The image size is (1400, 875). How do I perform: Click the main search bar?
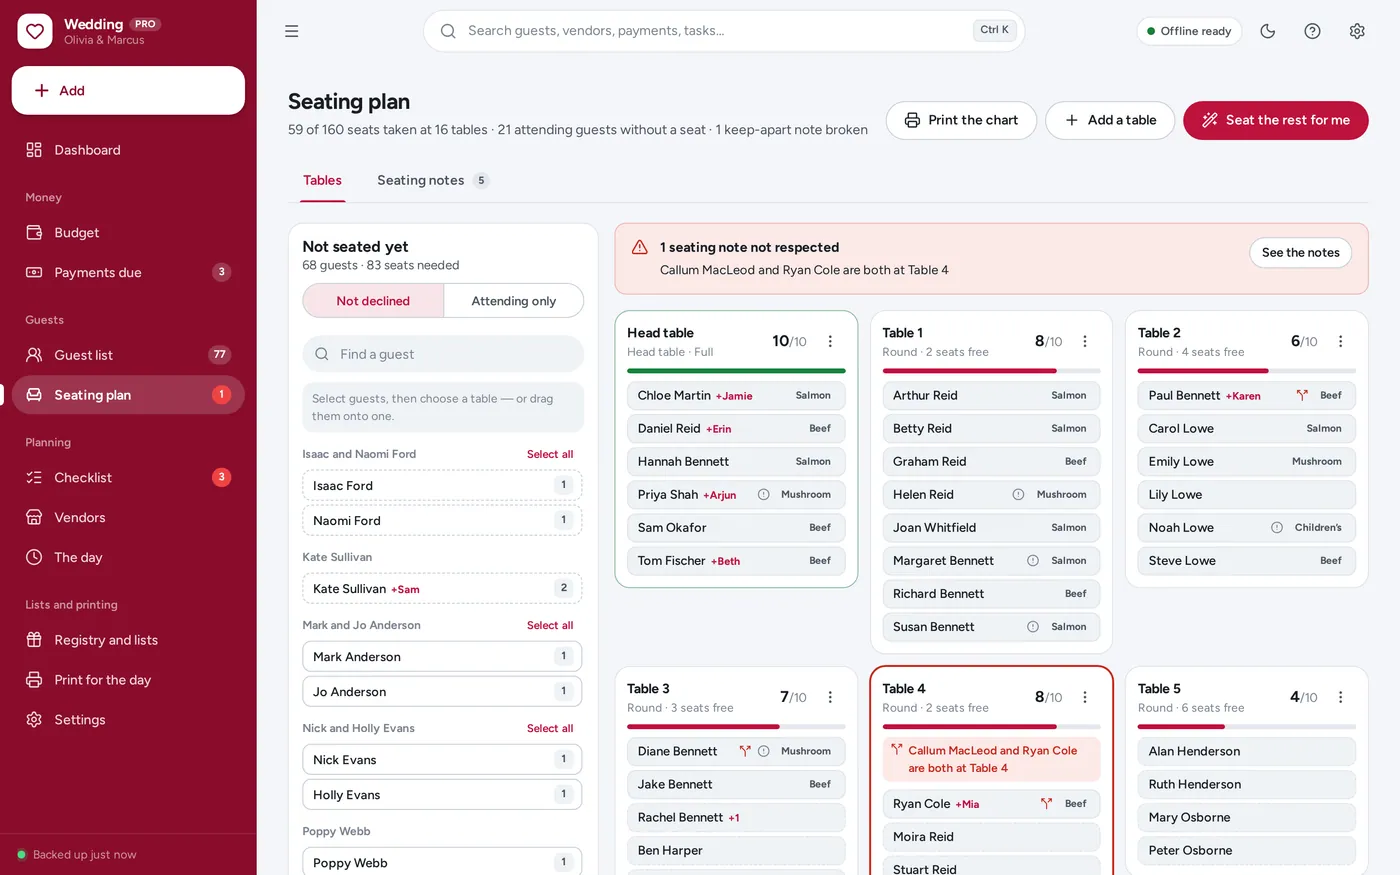724,31
